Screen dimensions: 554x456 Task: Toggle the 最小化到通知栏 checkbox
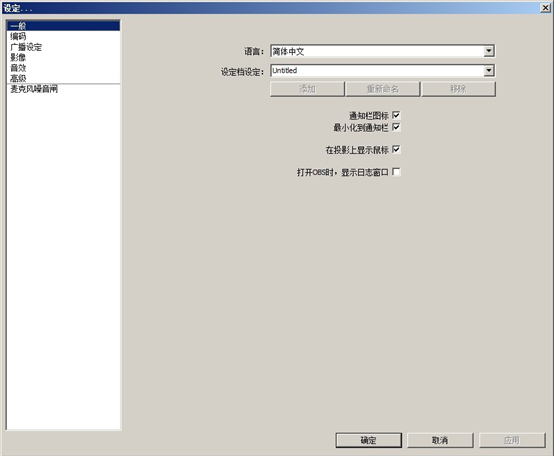[x=396, y=127]
